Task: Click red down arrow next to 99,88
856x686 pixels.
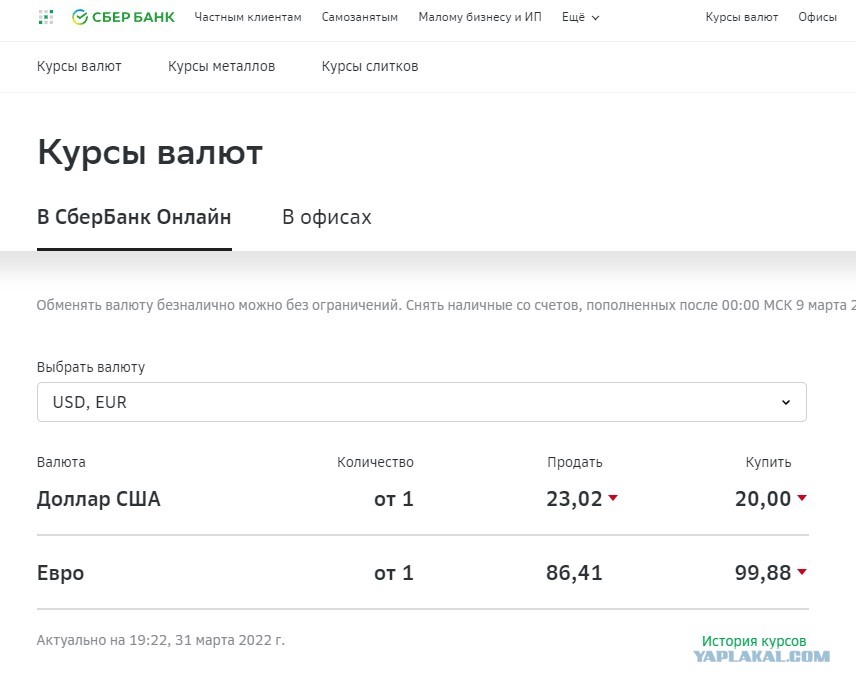Action: click(802, 572)
